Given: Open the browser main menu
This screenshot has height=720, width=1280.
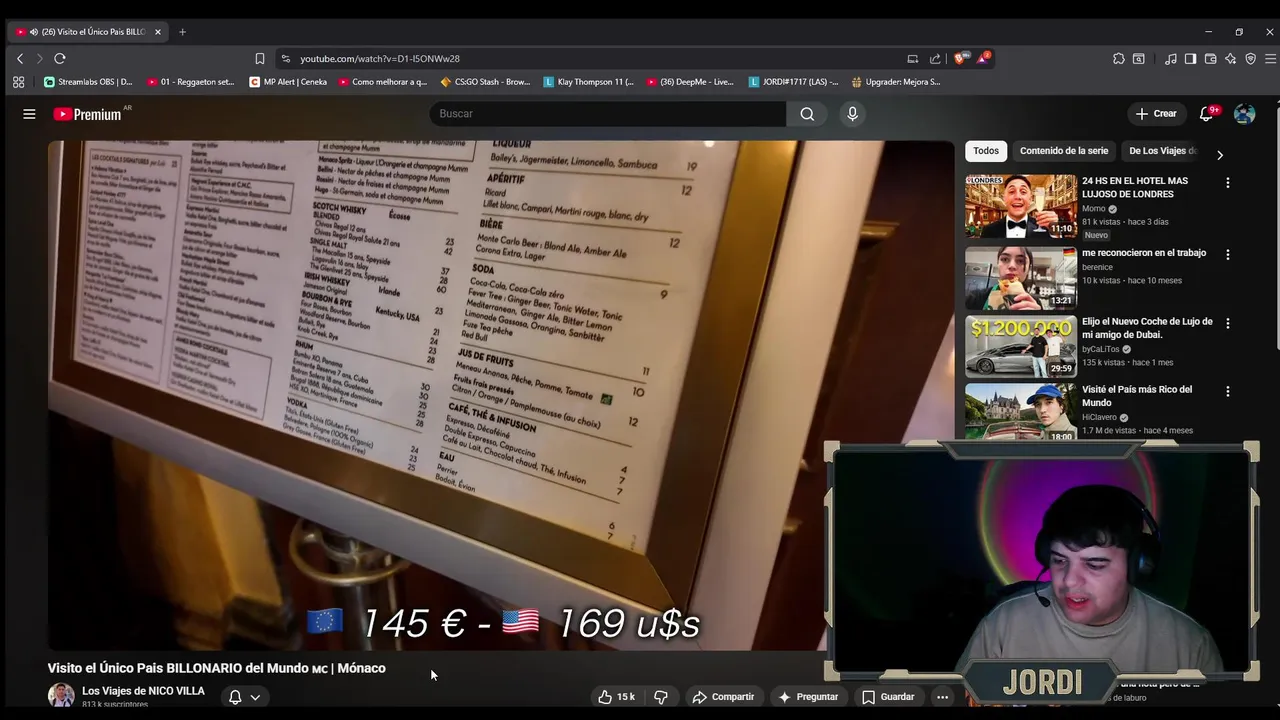Looking at the screenshot, I should click(1270, 59).
